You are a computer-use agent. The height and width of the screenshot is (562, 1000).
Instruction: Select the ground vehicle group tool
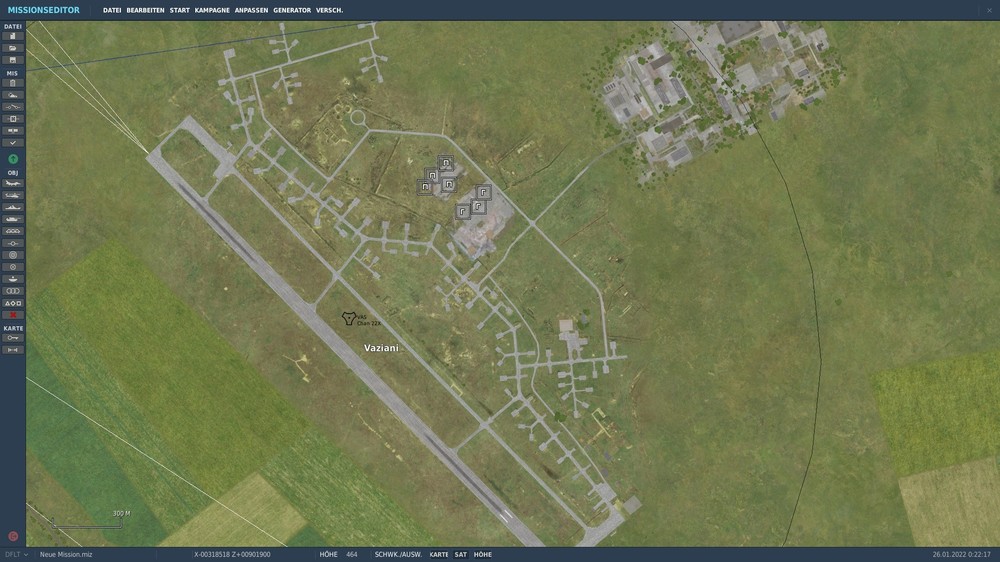pos(13,219)
